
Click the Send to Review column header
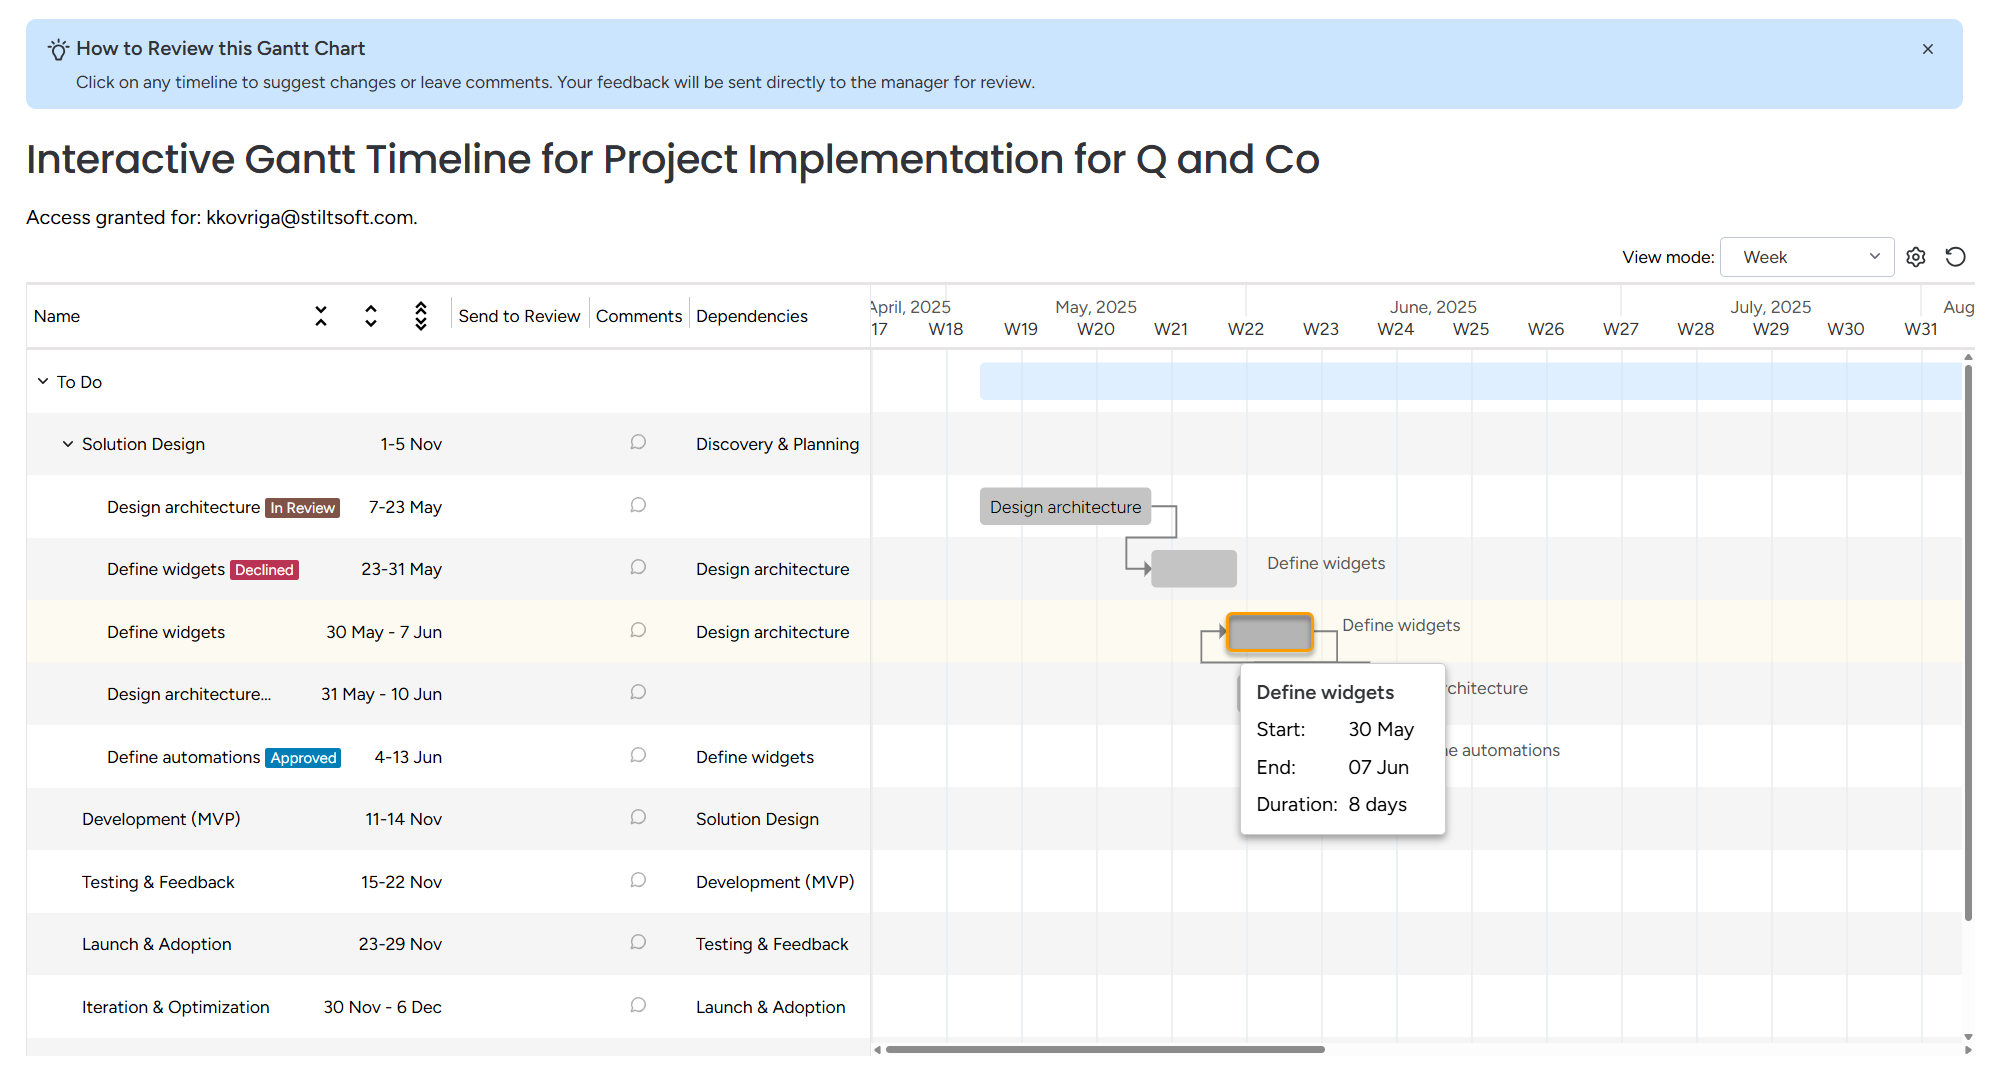tap(519, 316)
